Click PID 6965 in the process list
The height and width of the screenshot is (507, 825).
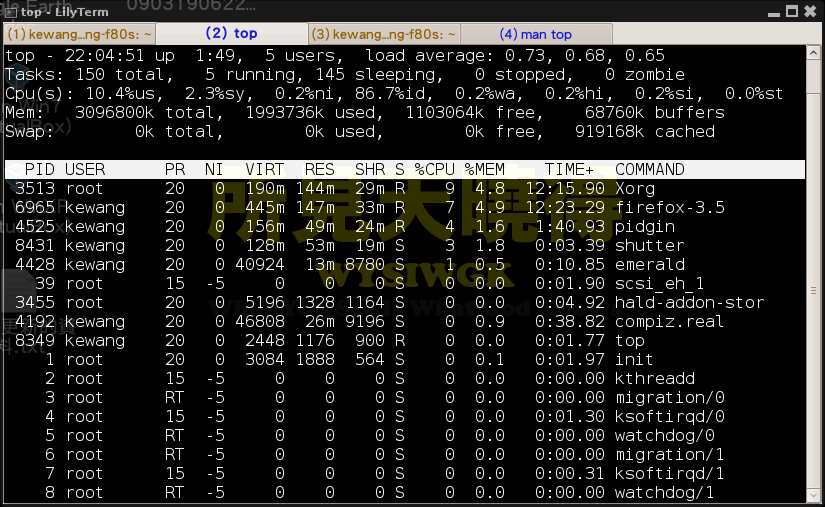click(35, 207)
